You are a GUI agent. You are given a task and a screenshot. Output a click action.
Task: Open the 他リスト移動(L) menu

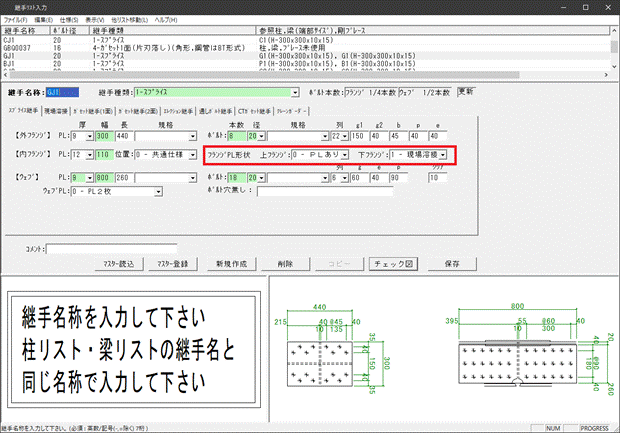click(x=129, y=20)
